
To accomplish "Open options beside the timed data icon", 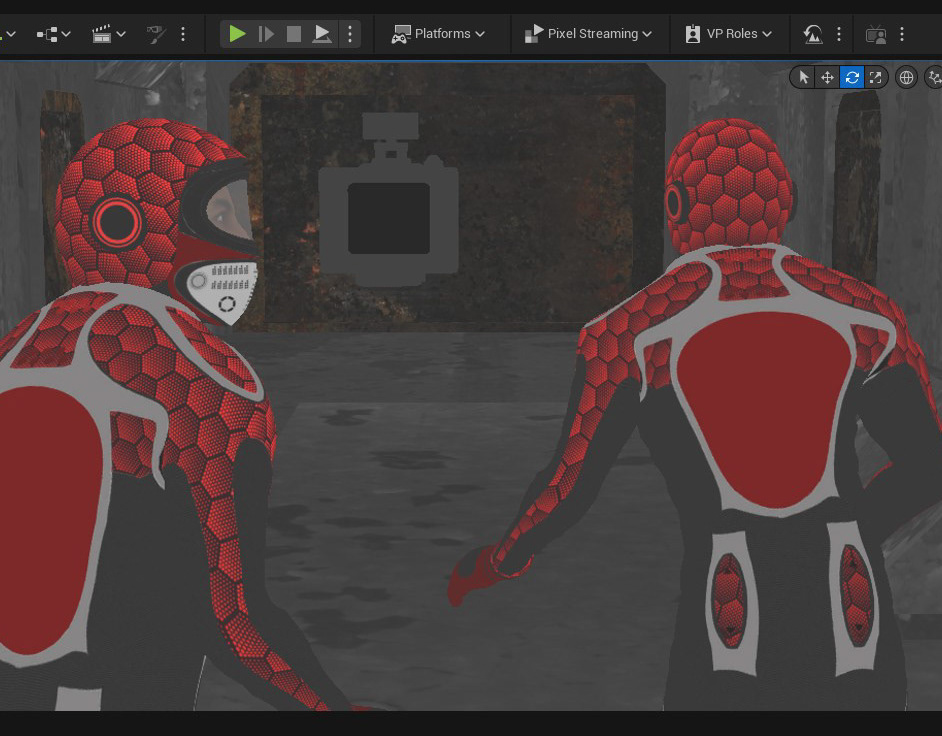I will [839, 34].
